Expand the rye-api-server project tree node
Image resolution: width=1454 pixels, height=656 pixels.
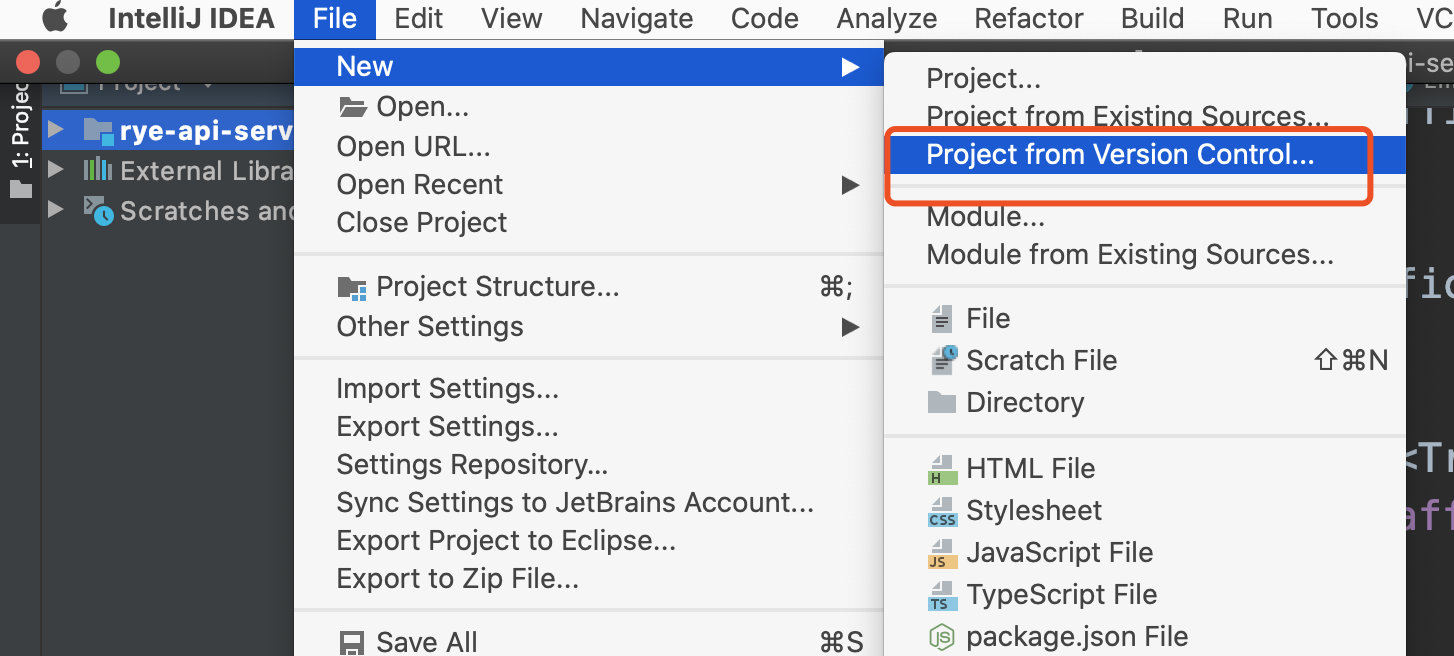pos(56,130)
